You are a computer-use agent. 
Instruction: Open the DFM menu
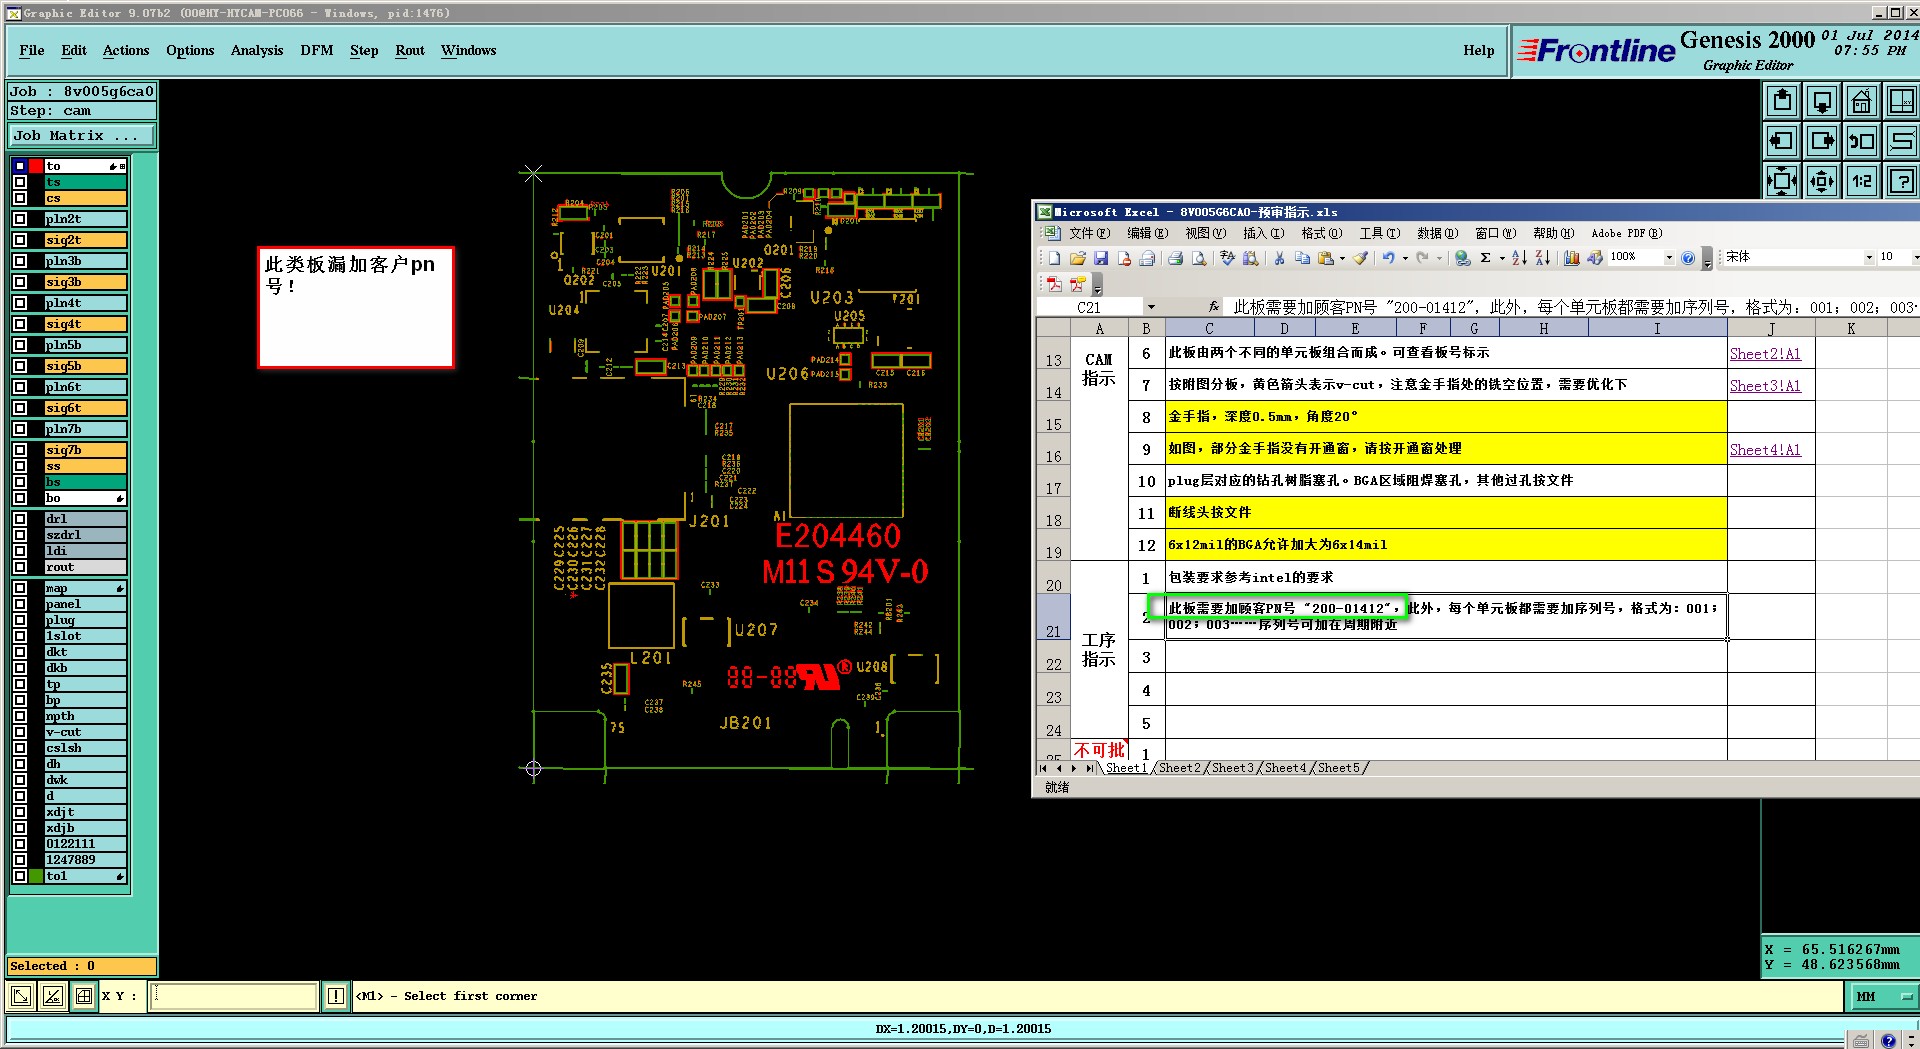317,50
